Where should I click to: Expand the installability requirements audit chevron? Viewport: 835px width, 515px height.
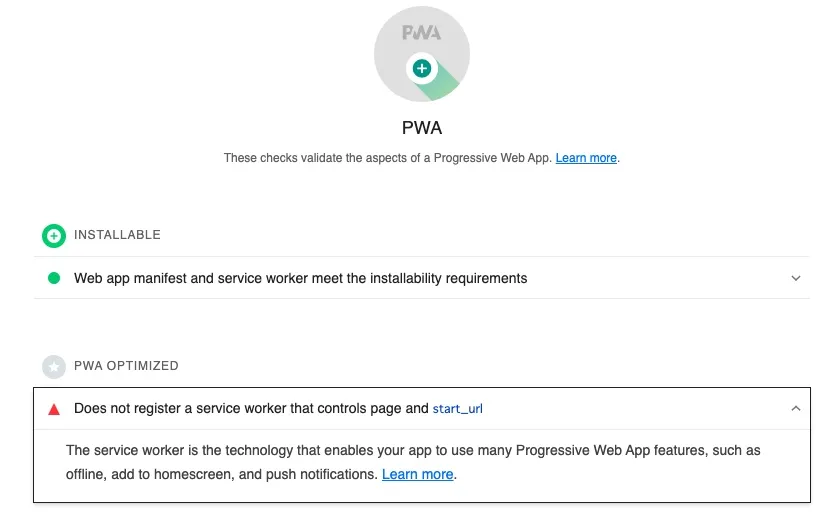click(796, 278)
